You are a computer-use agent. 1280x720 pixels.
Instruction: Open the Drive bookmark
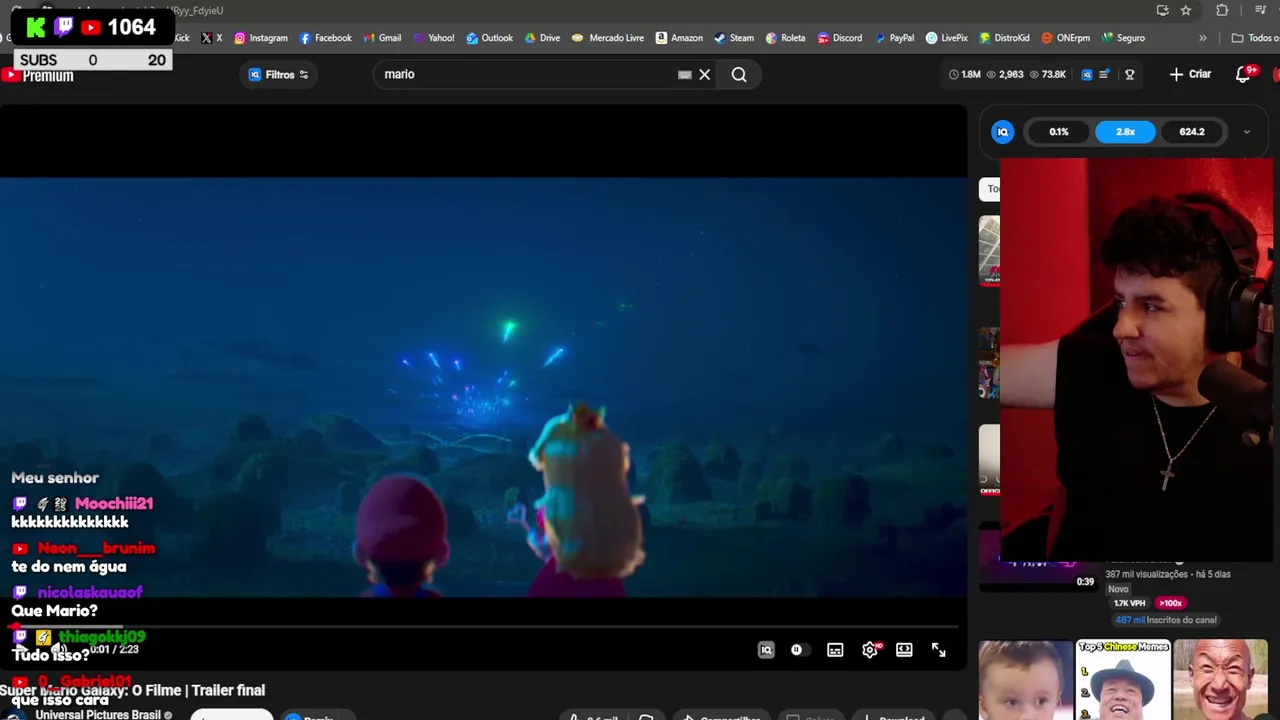tap(541, 38)
